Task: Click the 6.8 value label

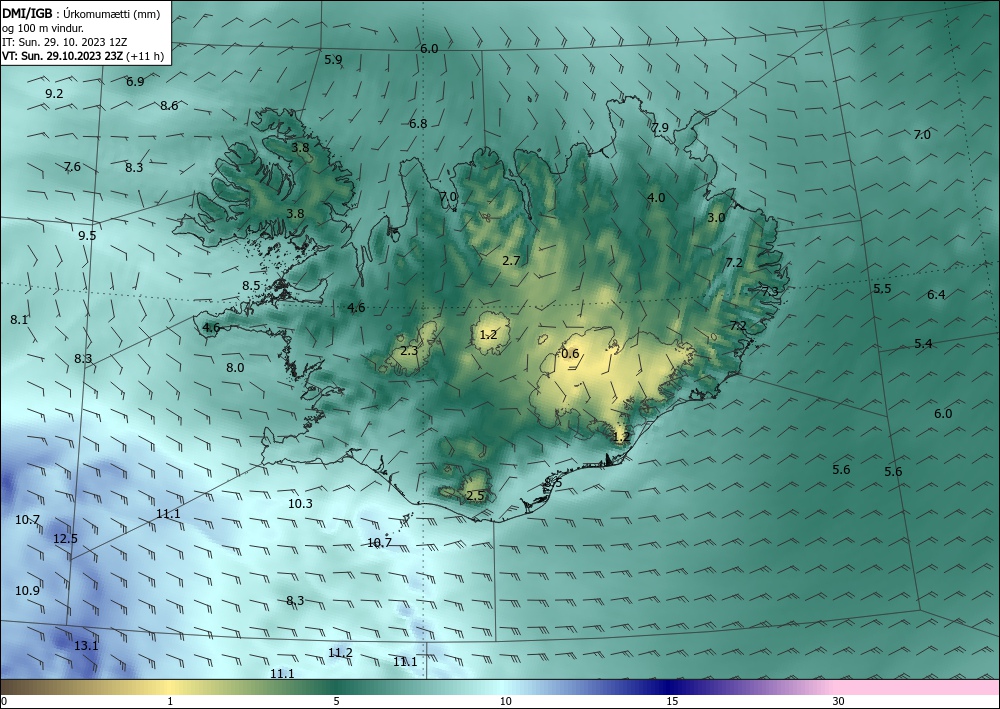Action: [418, 124]
